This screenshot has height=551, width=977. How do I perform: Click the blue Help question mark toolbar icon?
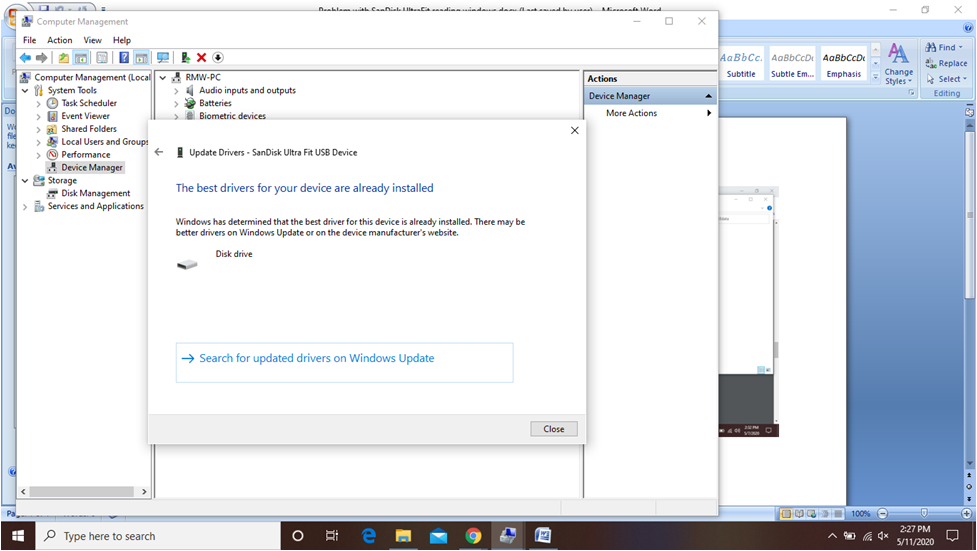coord(124,57)
